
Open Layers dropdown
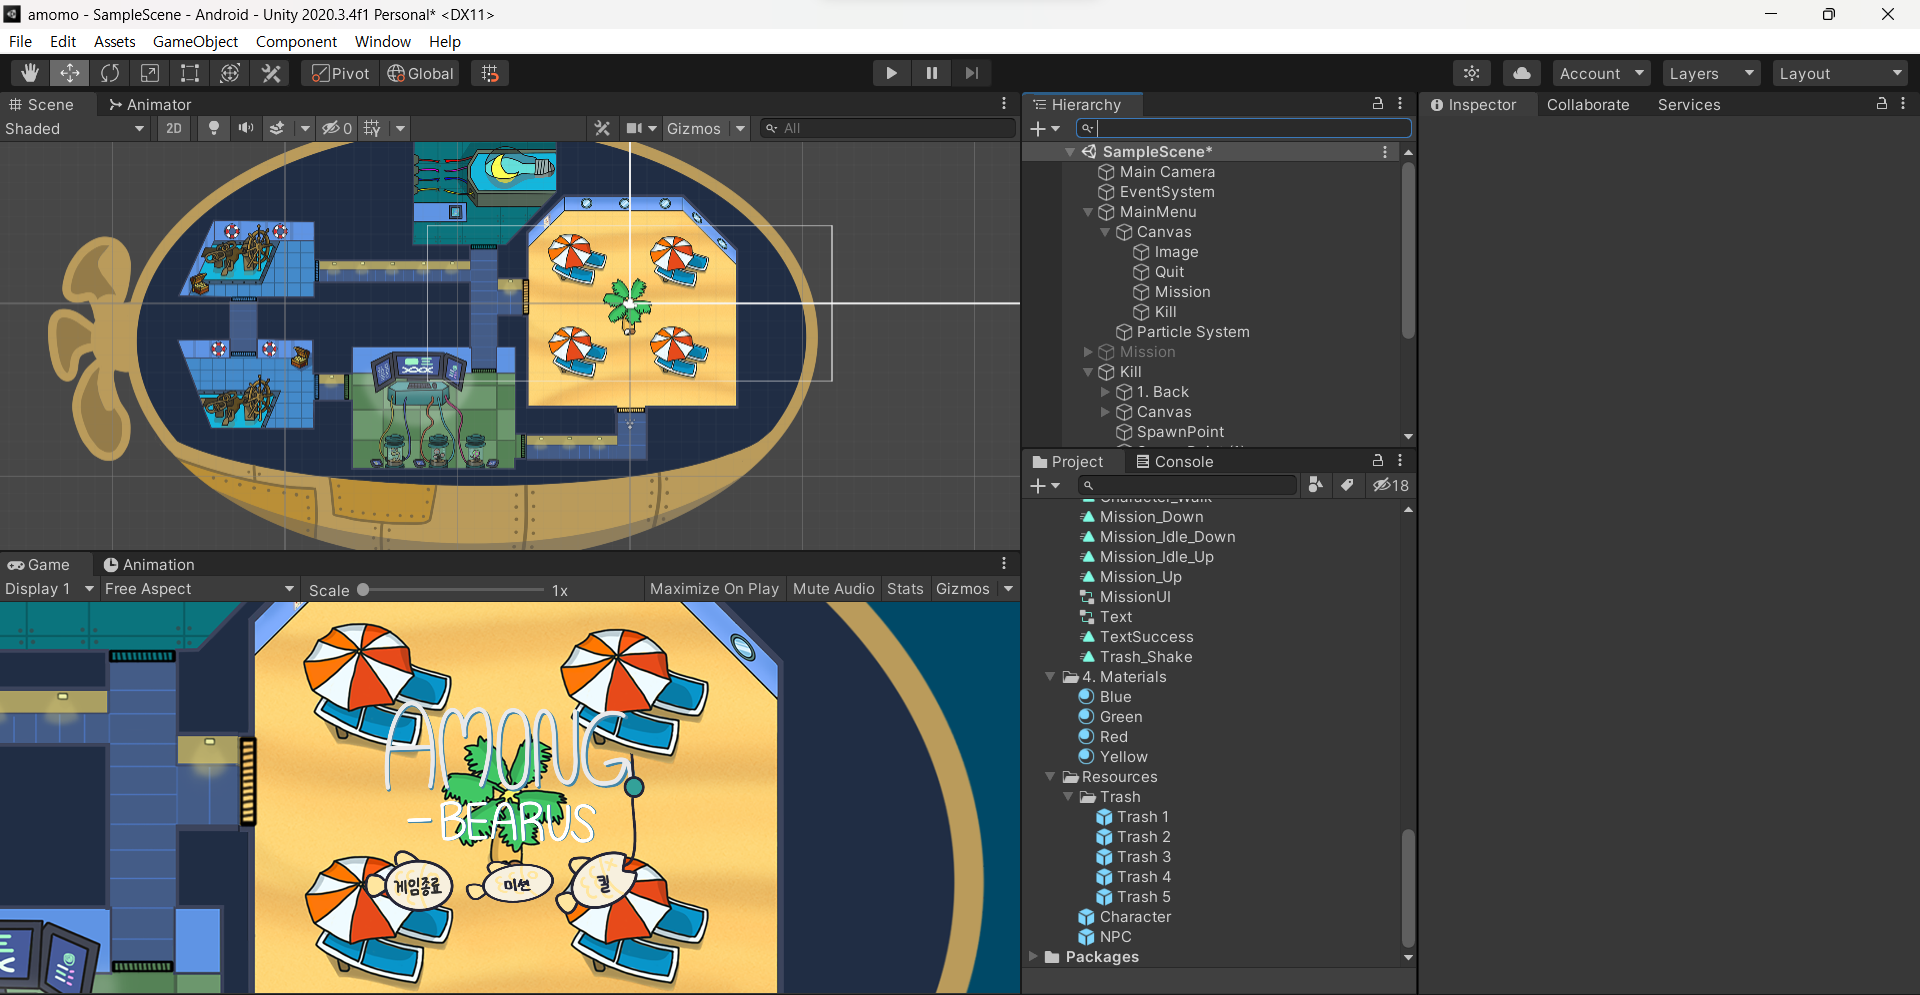1711,73
